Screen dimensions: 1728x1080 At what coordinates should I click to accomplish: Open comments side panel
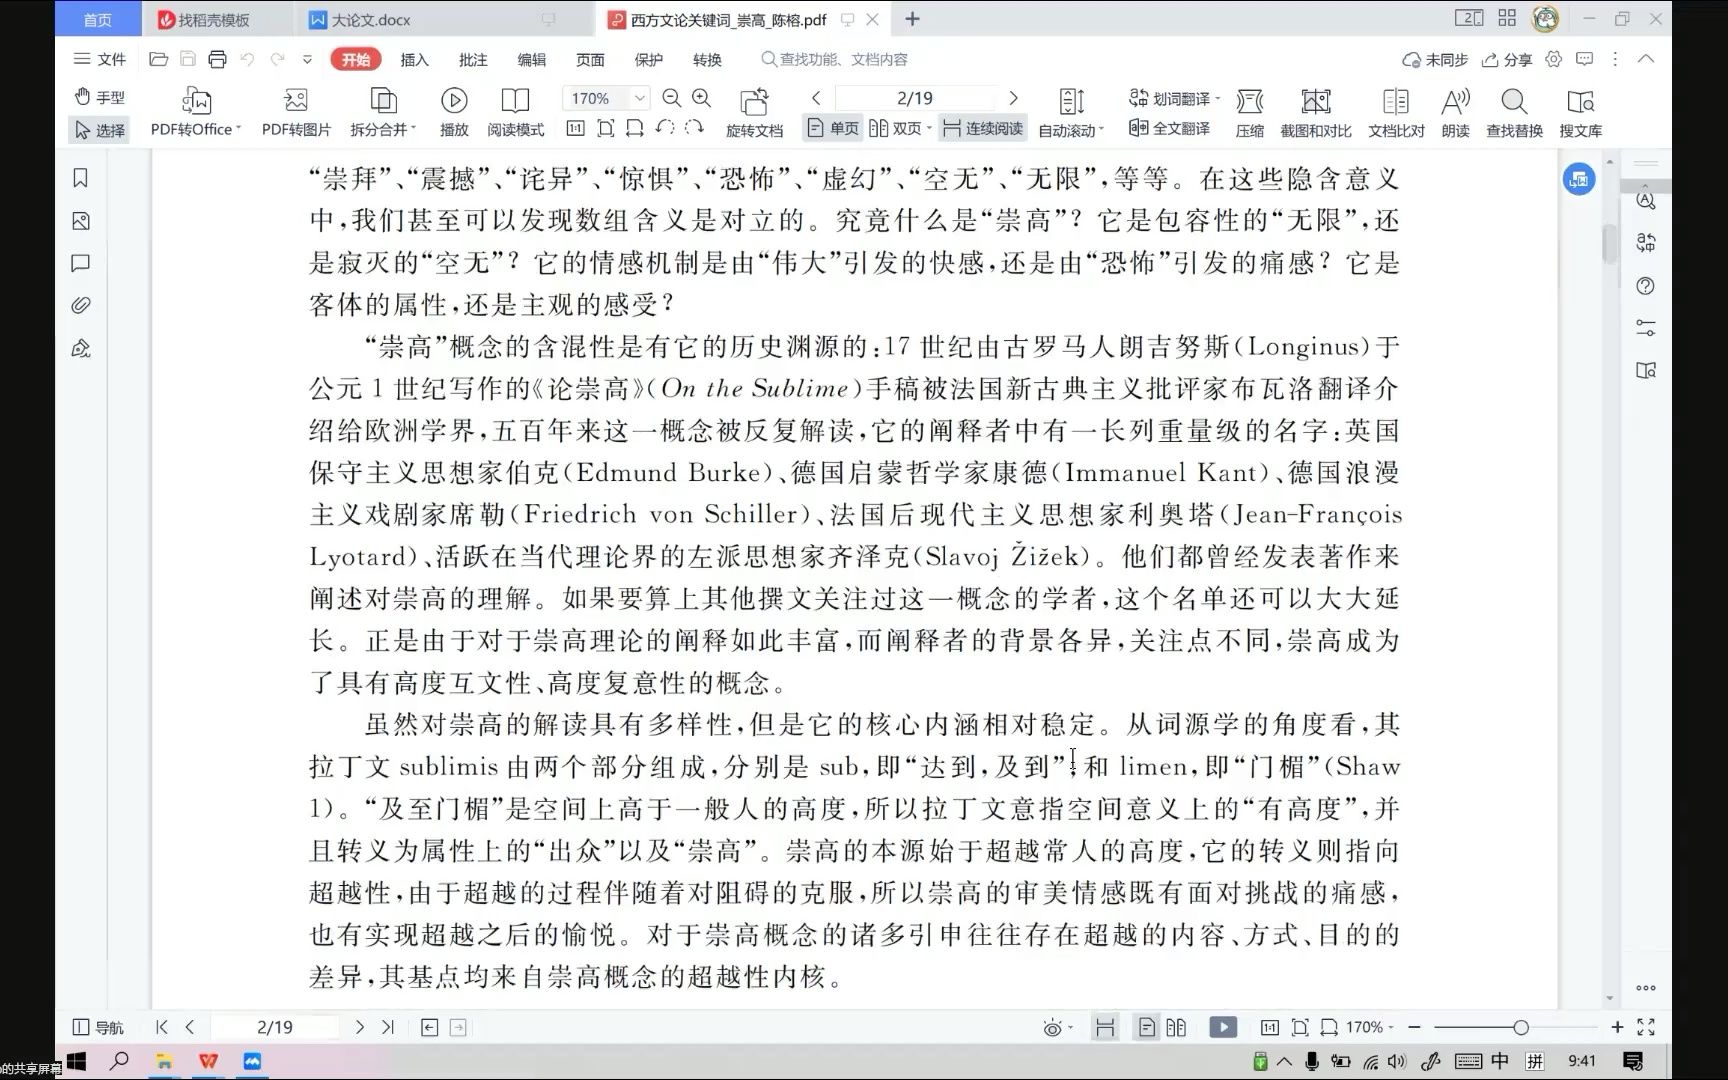tap(81, 263)
